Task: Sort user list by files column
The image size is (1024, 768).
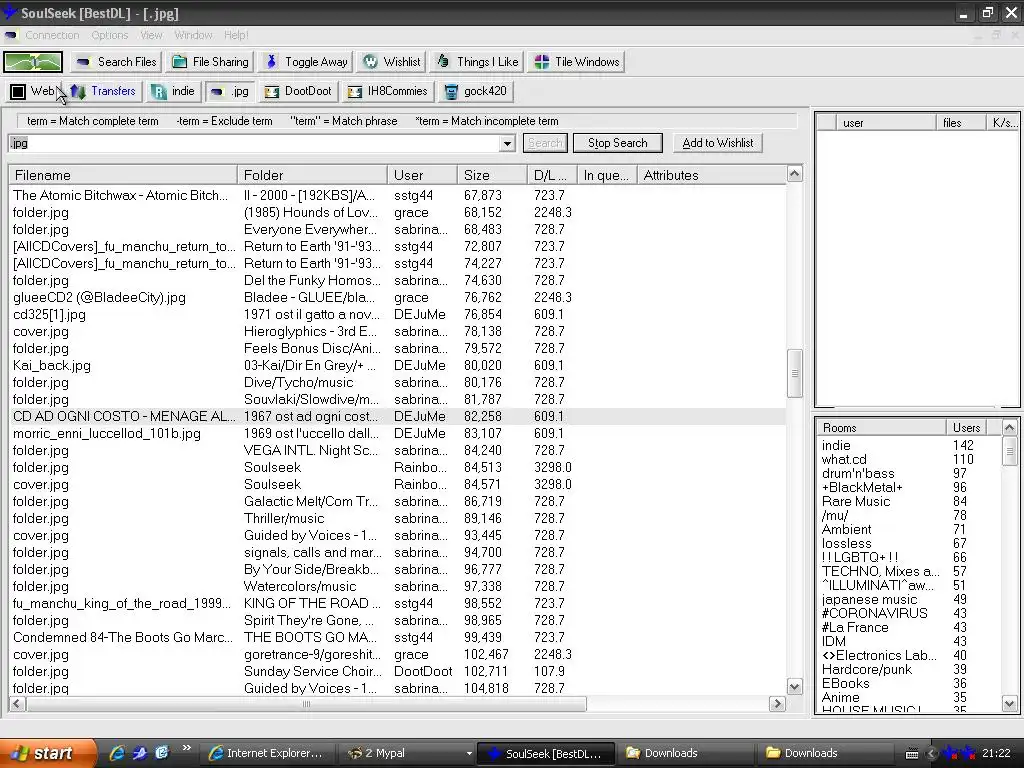Action: tap(960, 122)
